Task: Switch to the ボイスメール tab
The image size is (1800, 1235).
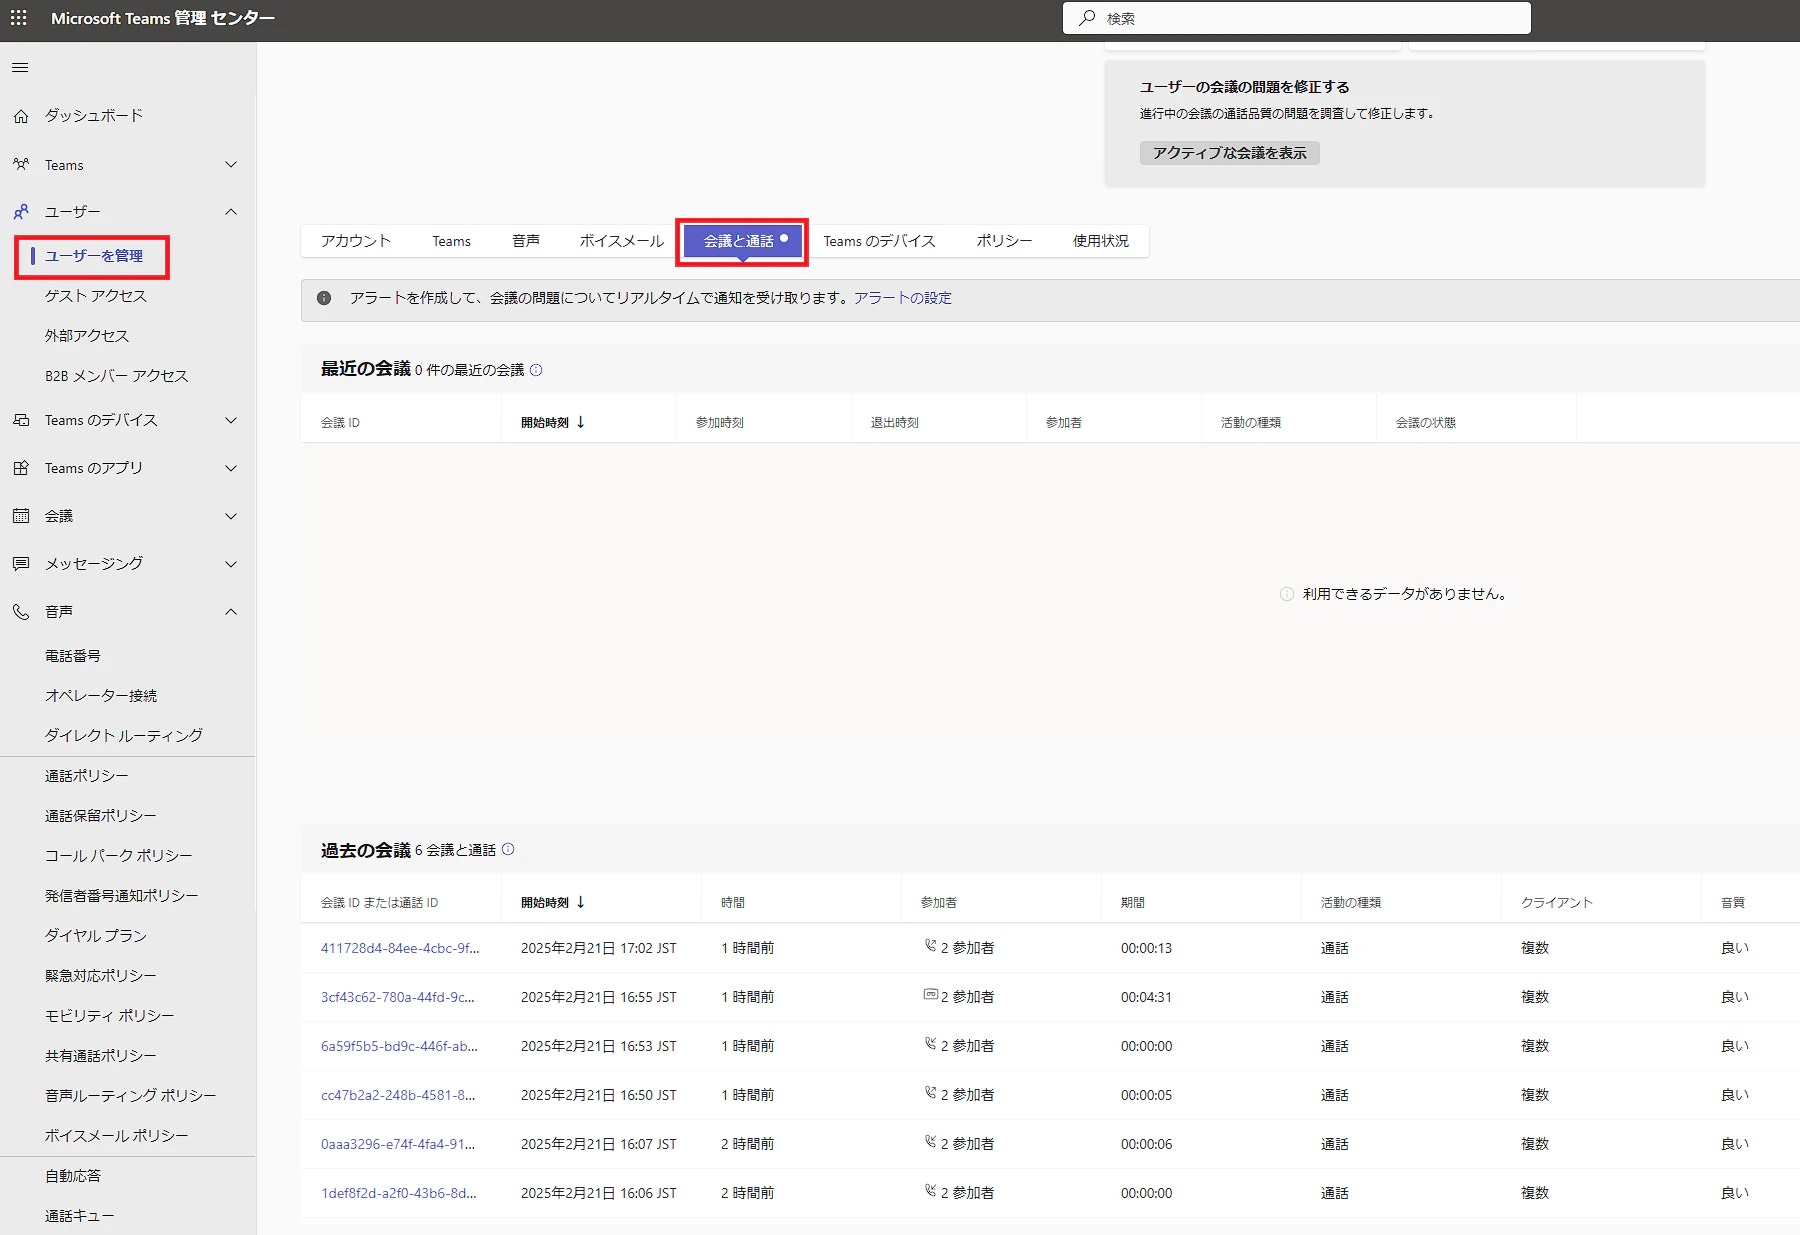Action: click(622, 241)
